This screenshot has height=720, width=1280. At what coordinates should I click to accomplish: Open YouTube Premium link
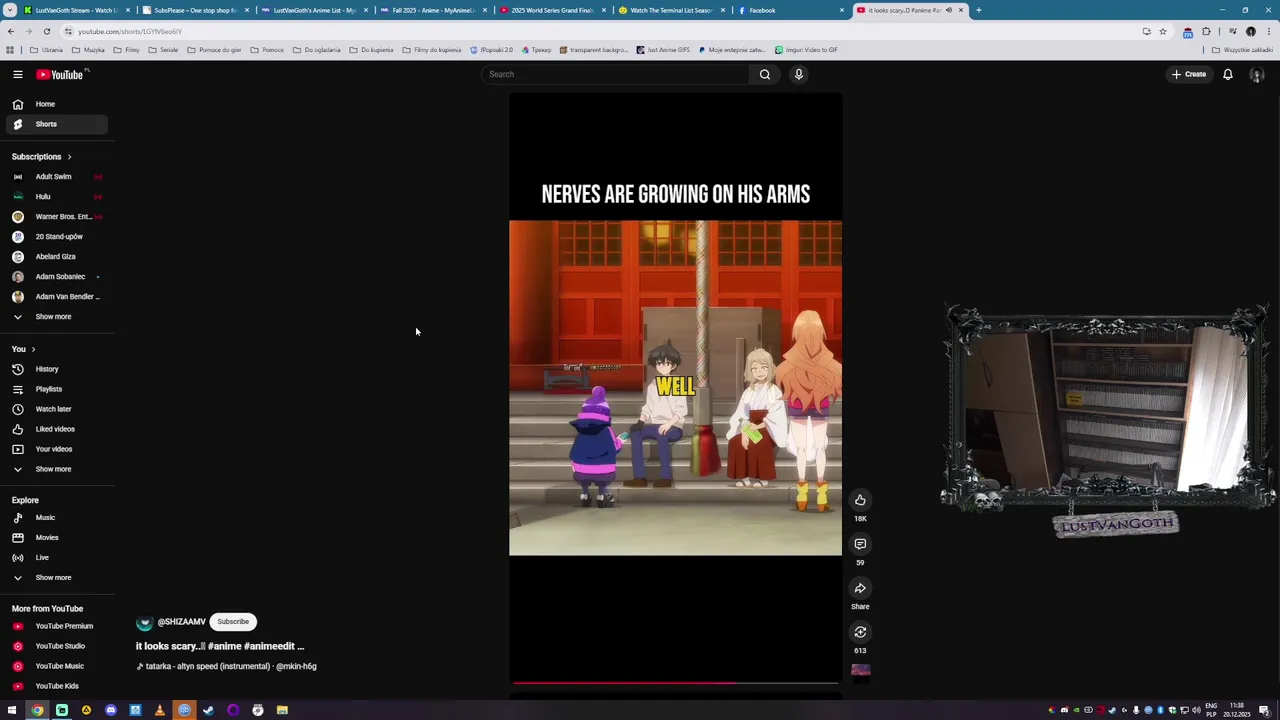[56, 626]
